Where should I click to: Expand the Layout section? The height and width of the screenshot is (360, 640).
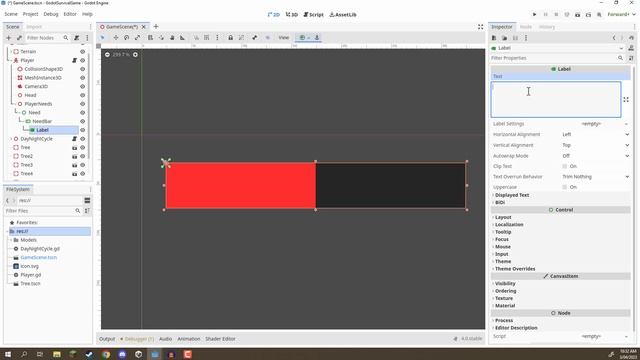coord(502,218)
